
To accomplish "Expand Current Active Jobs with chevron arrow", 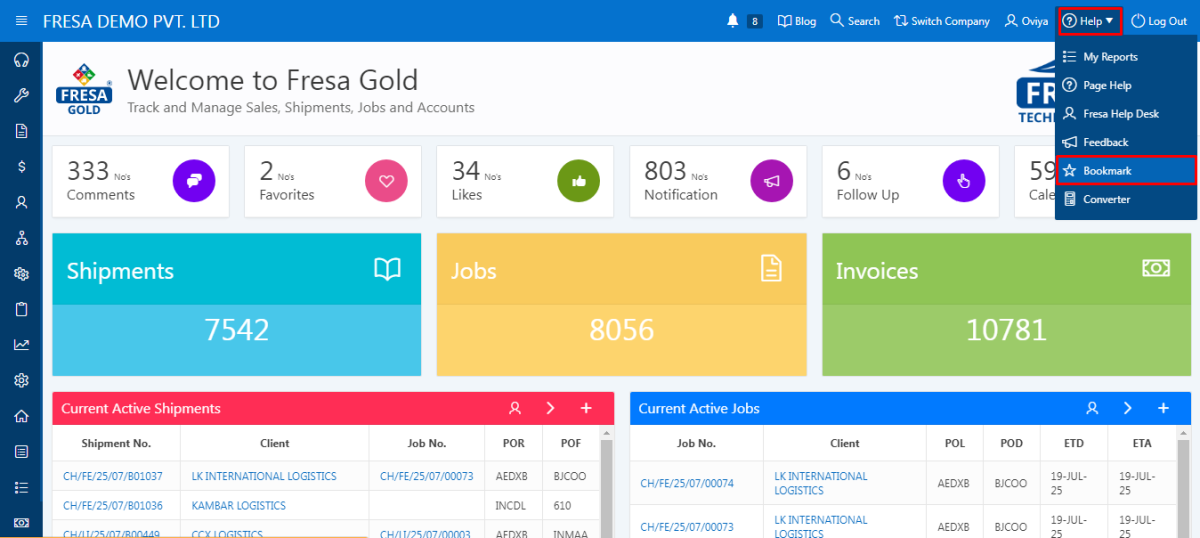I will click(x=1127, y=408).
